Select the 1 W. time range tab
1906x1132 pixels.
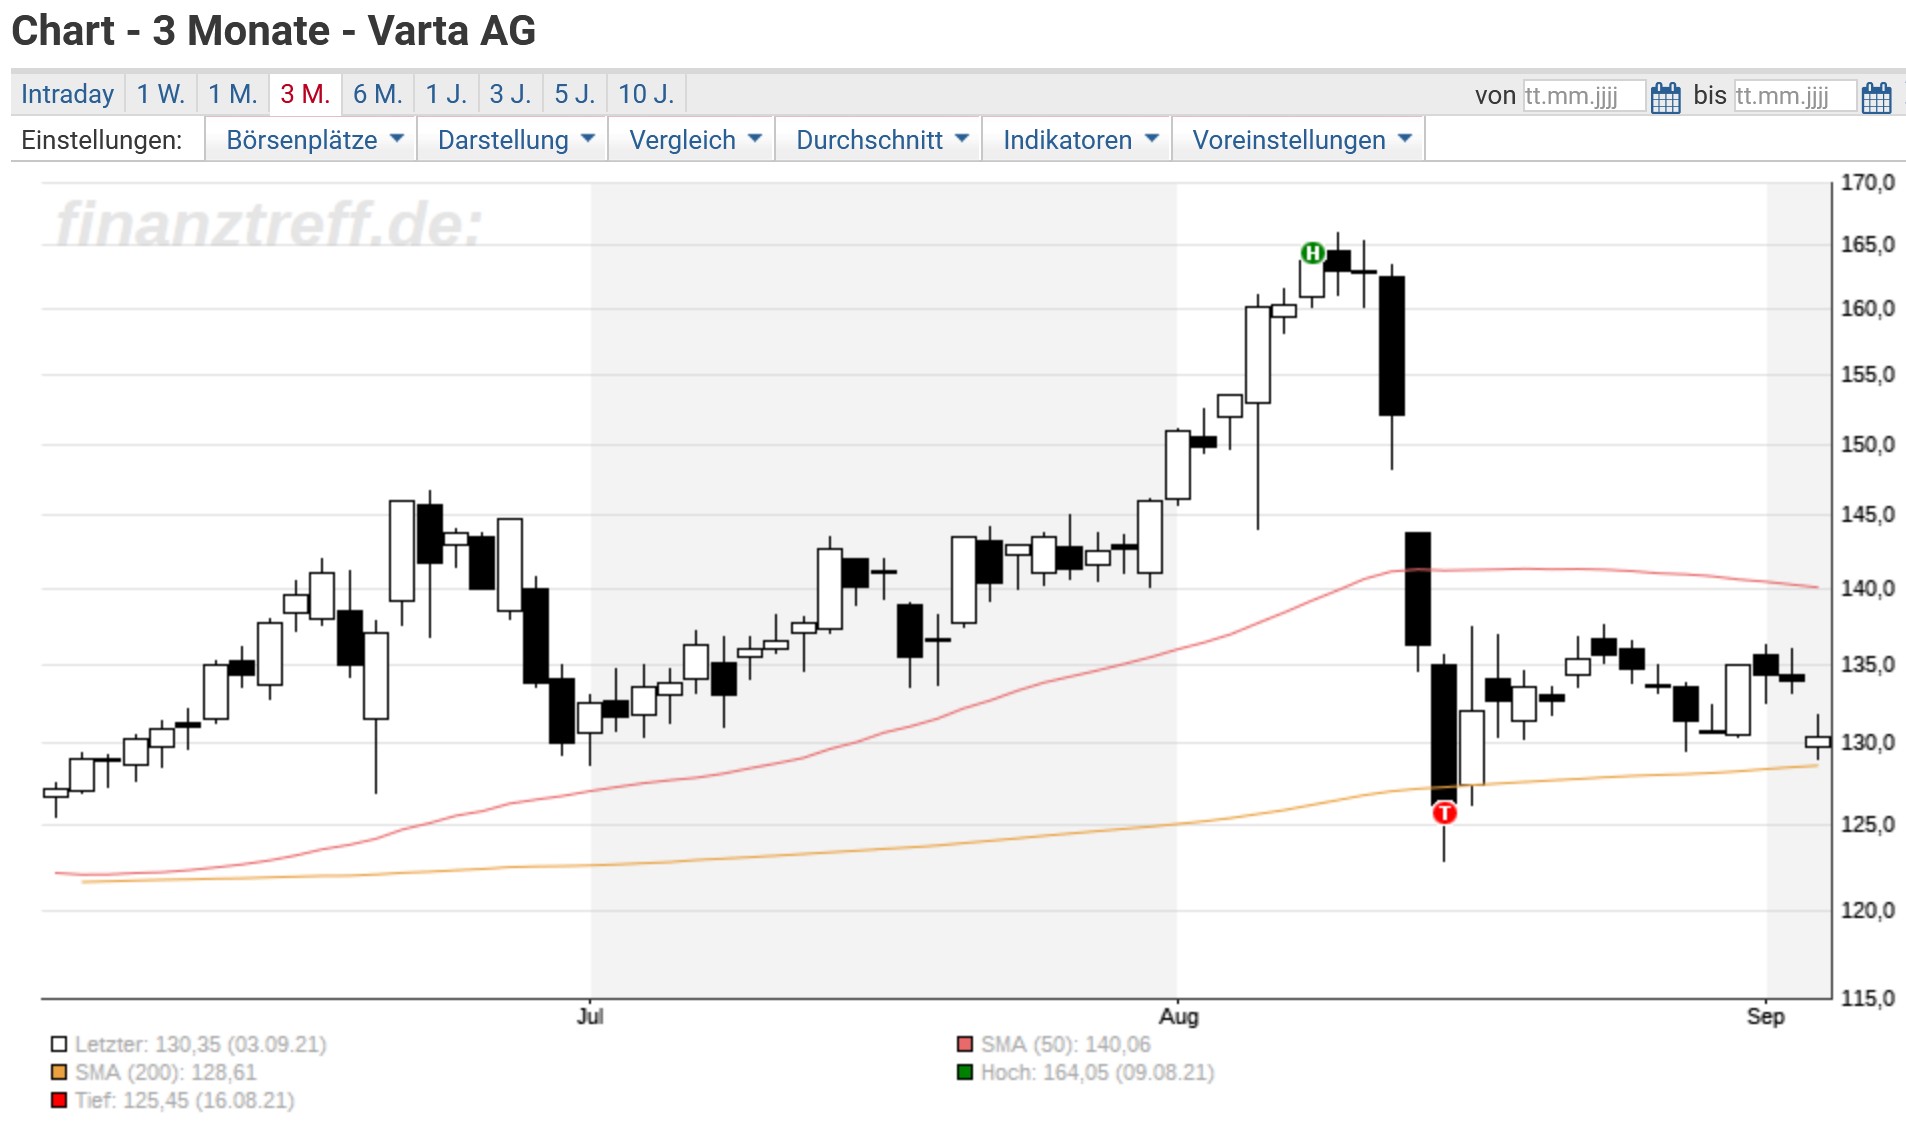(x=161, y=94)
